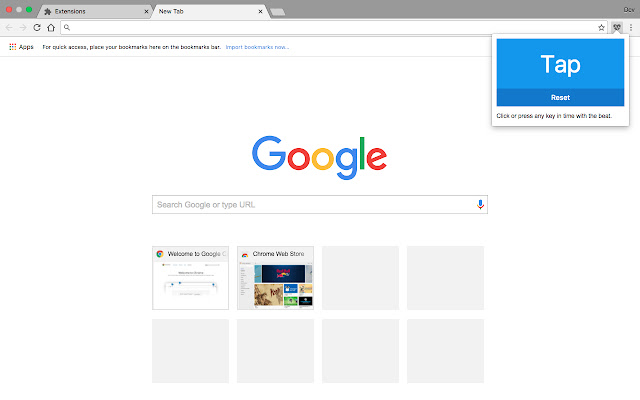The image size is (640, 400).
Task: Click Import bookmarks now link
Action: [257, 47]
